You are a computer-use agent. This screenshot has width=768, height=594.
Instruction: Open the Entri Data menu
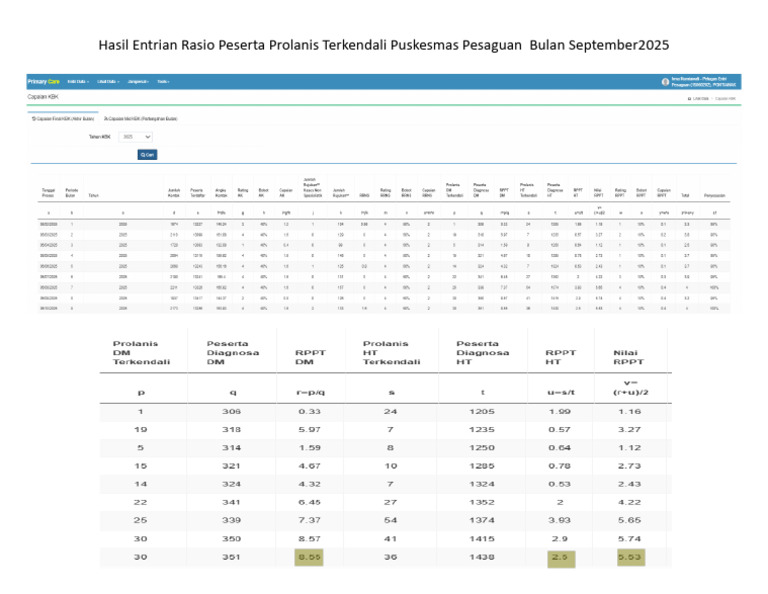click(x=78, y=82)
